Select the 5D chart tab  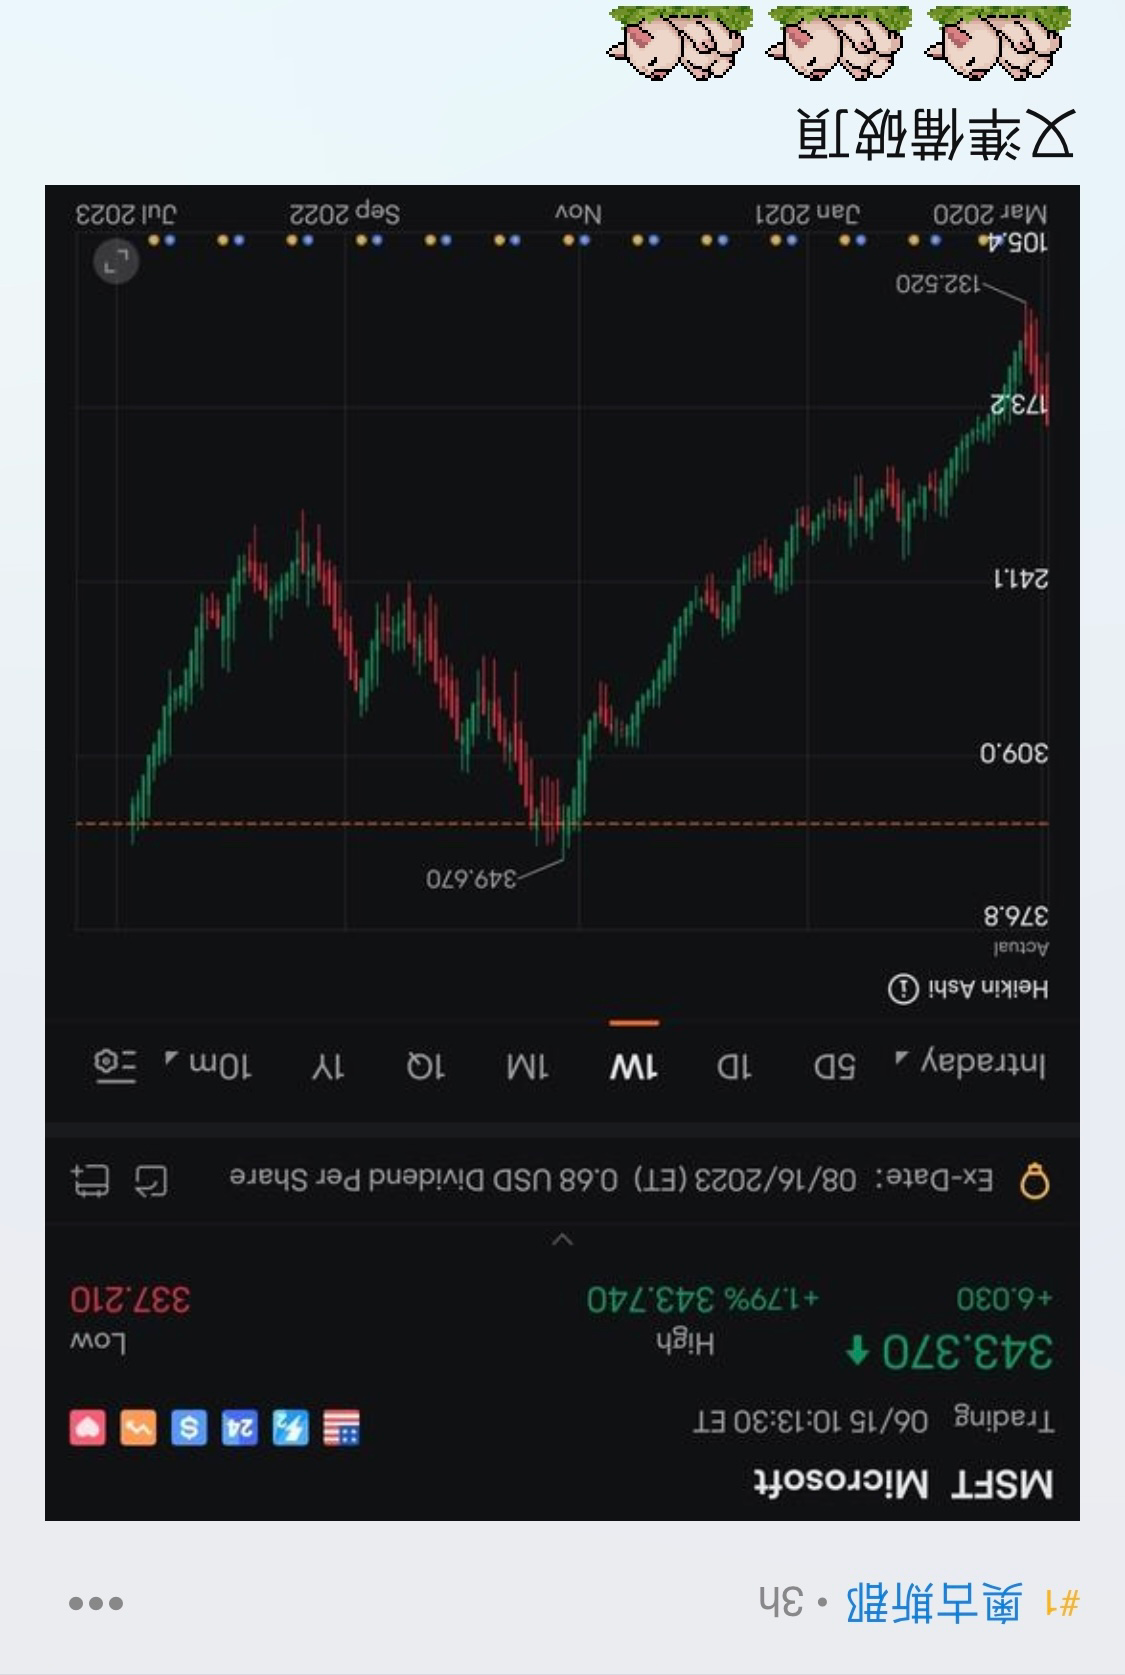(834, 1066)
